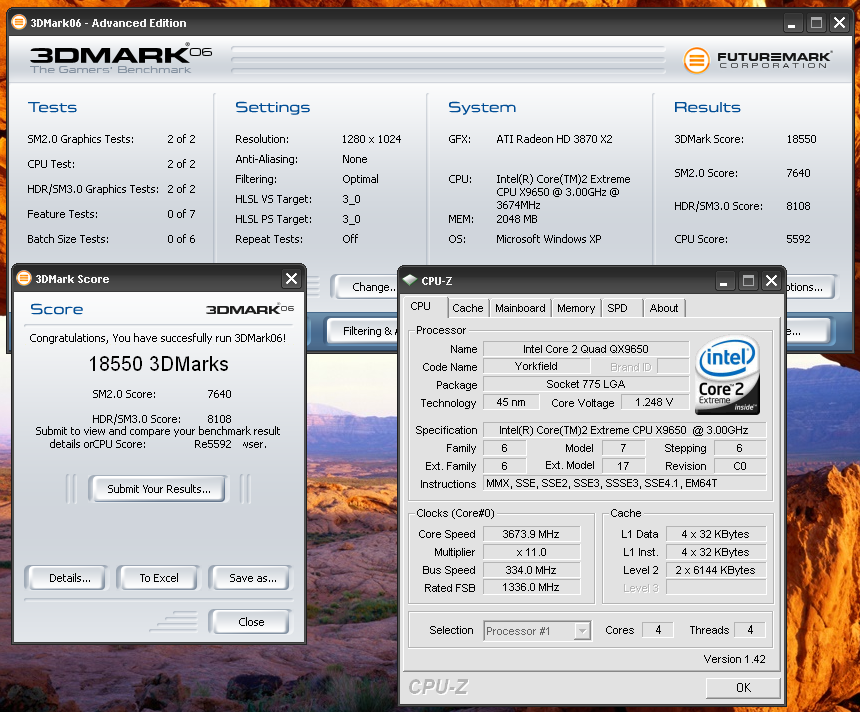The image size is (860, 712).
Task: Click the MEM value 2048 MB
Action: point(517,219)
